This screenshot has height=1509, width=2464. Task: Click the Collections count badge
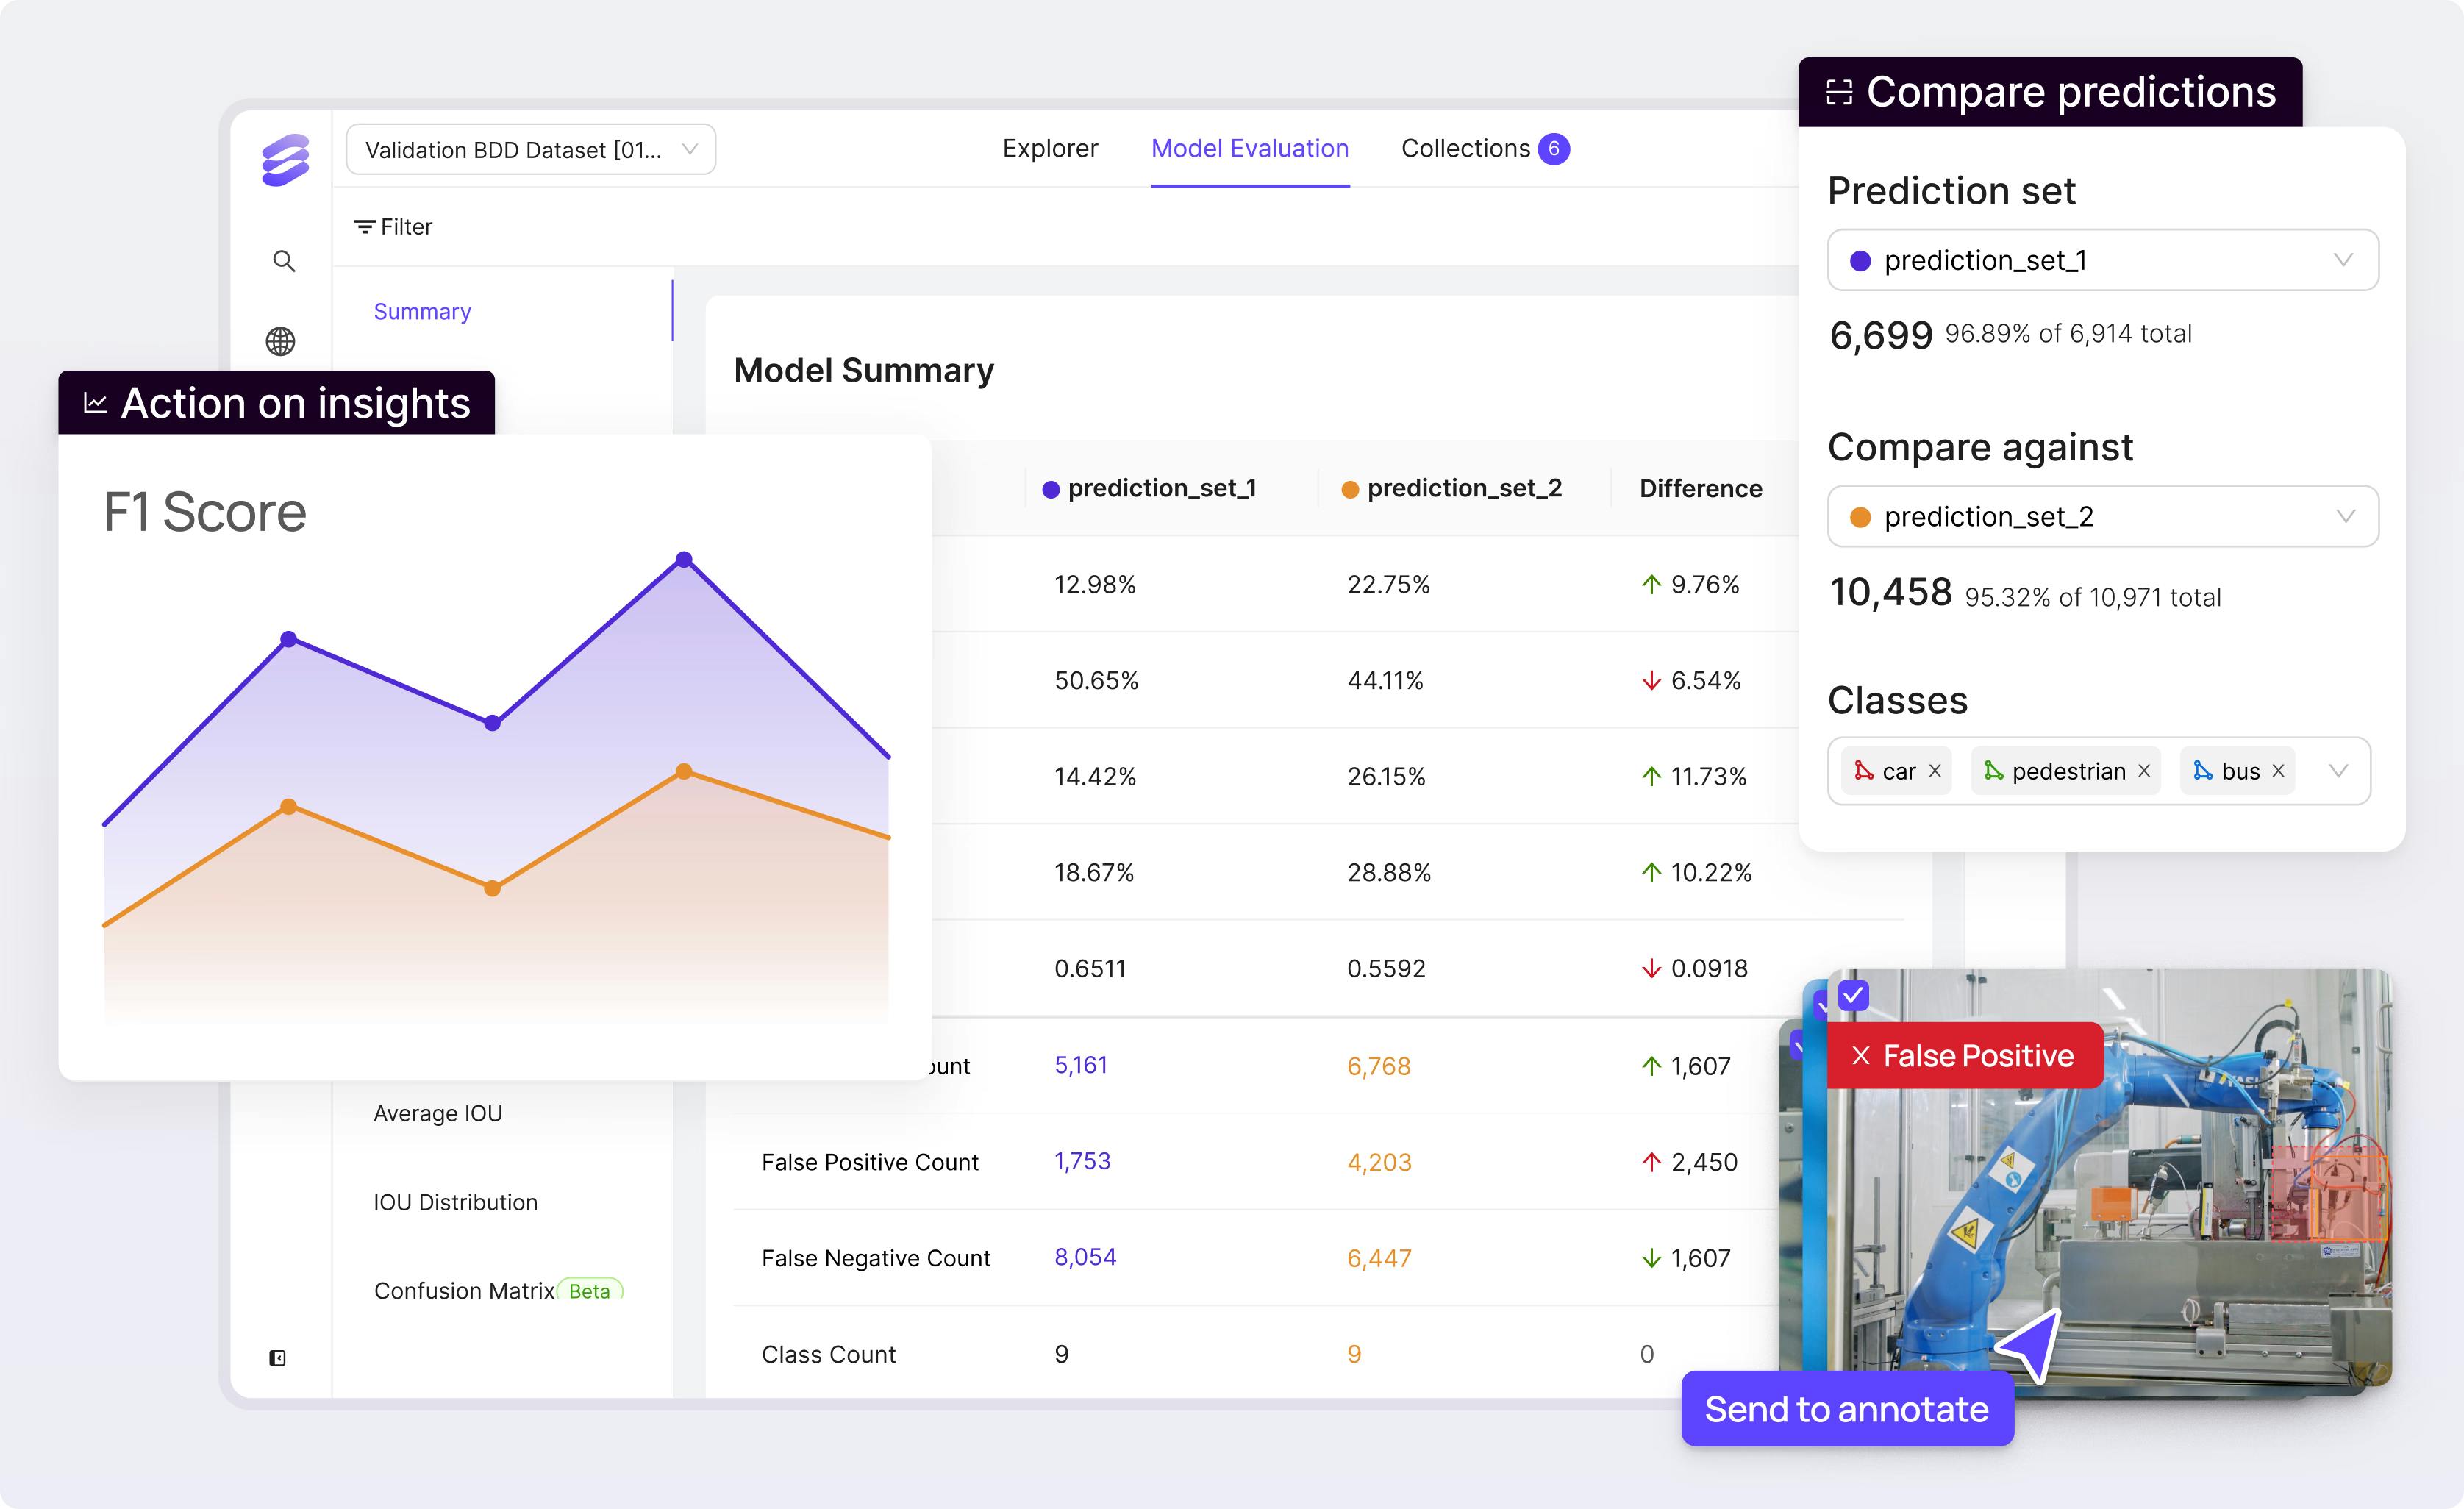click(1553, 149)
